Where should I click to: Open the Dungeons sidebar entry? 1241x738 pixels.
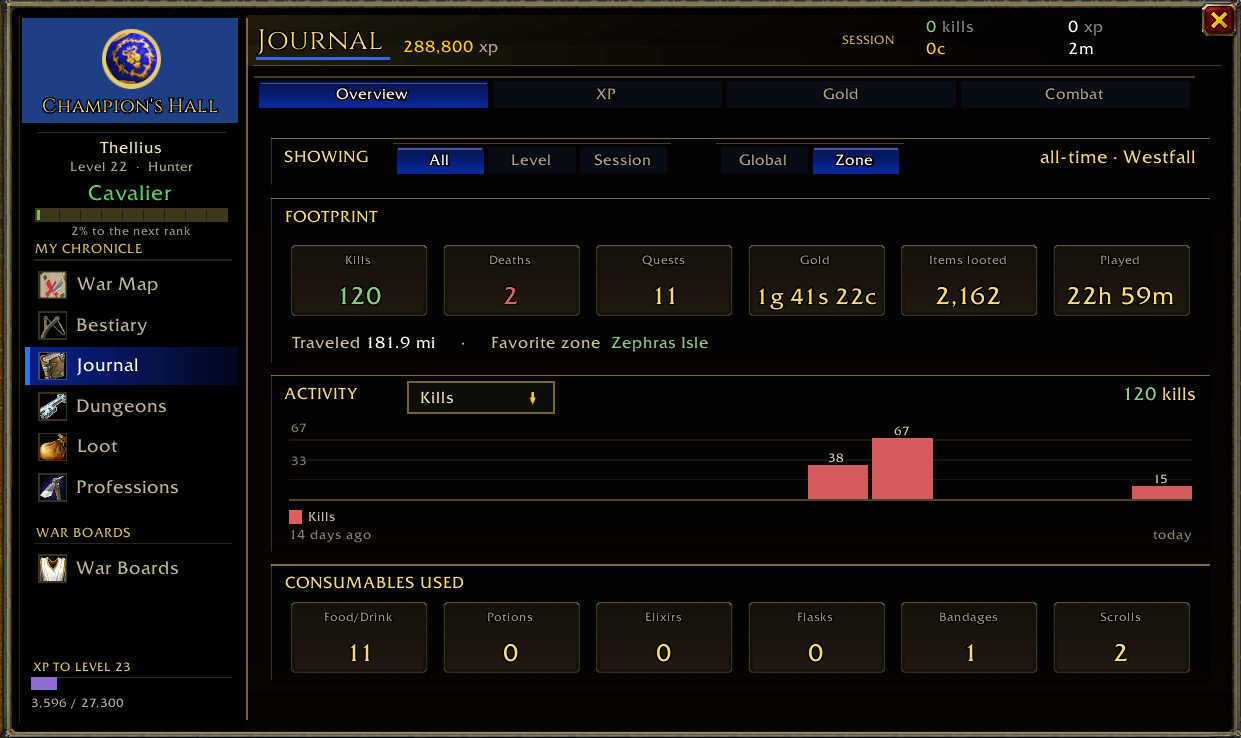(x=132, y=406)
